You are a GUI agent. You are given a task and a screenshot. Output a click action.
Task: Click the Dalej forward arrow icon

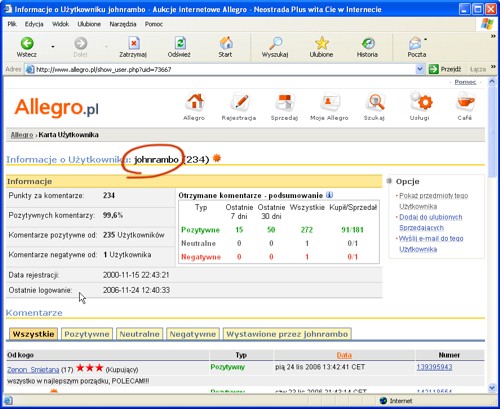[80, 43]
